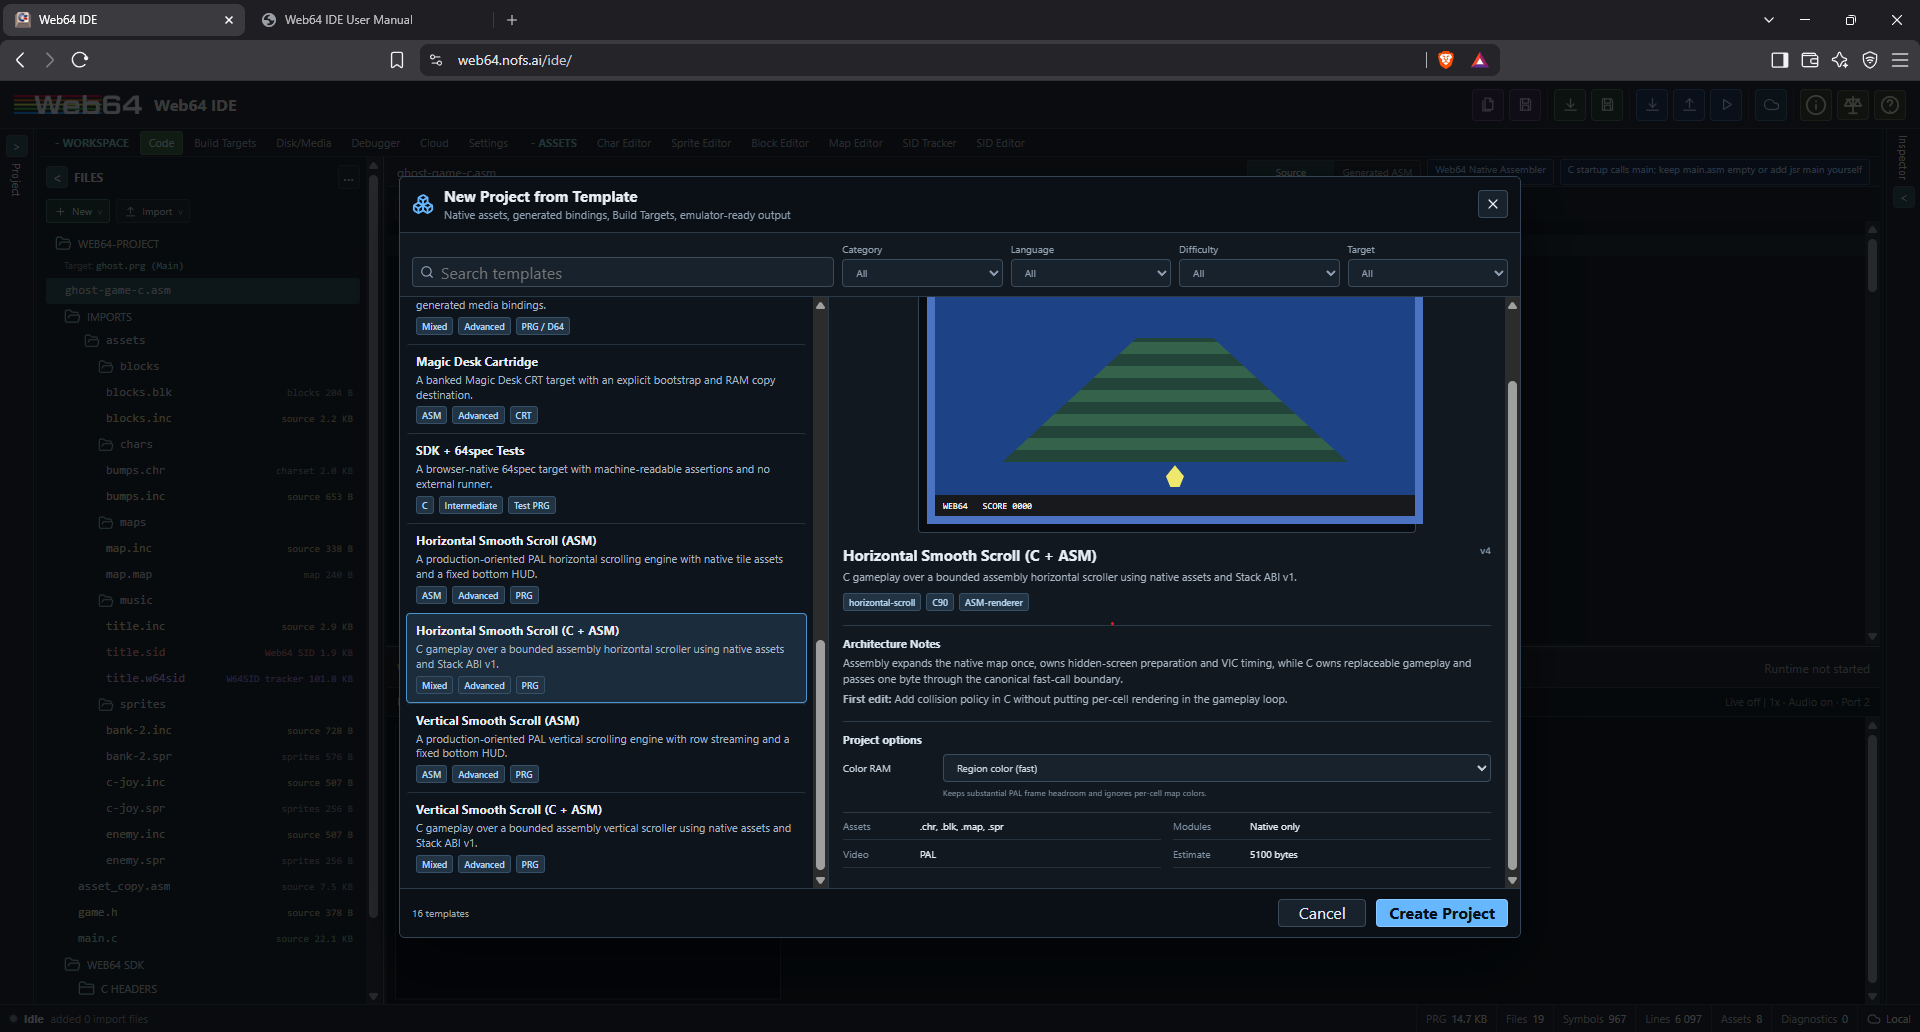Open the browser tab search chevron
Screen dimensions: 1920x1032
pos(1768,20)
